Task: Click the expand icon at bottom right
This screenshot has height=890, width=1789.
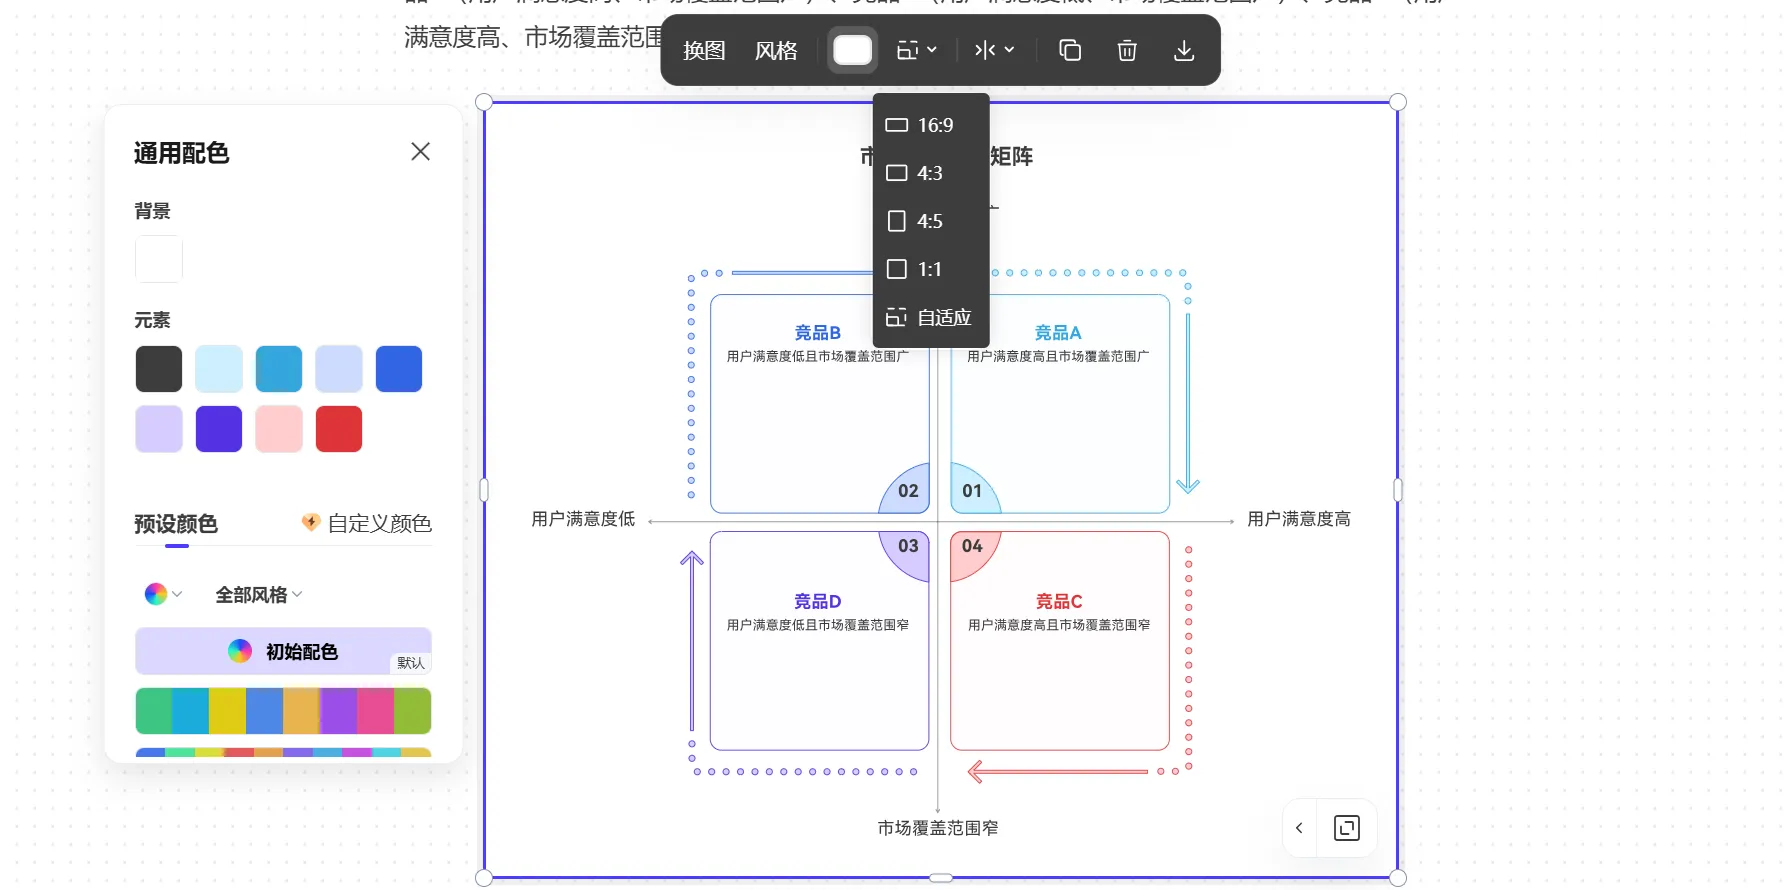Action: pyautogui.click(x=1347, y=828)
